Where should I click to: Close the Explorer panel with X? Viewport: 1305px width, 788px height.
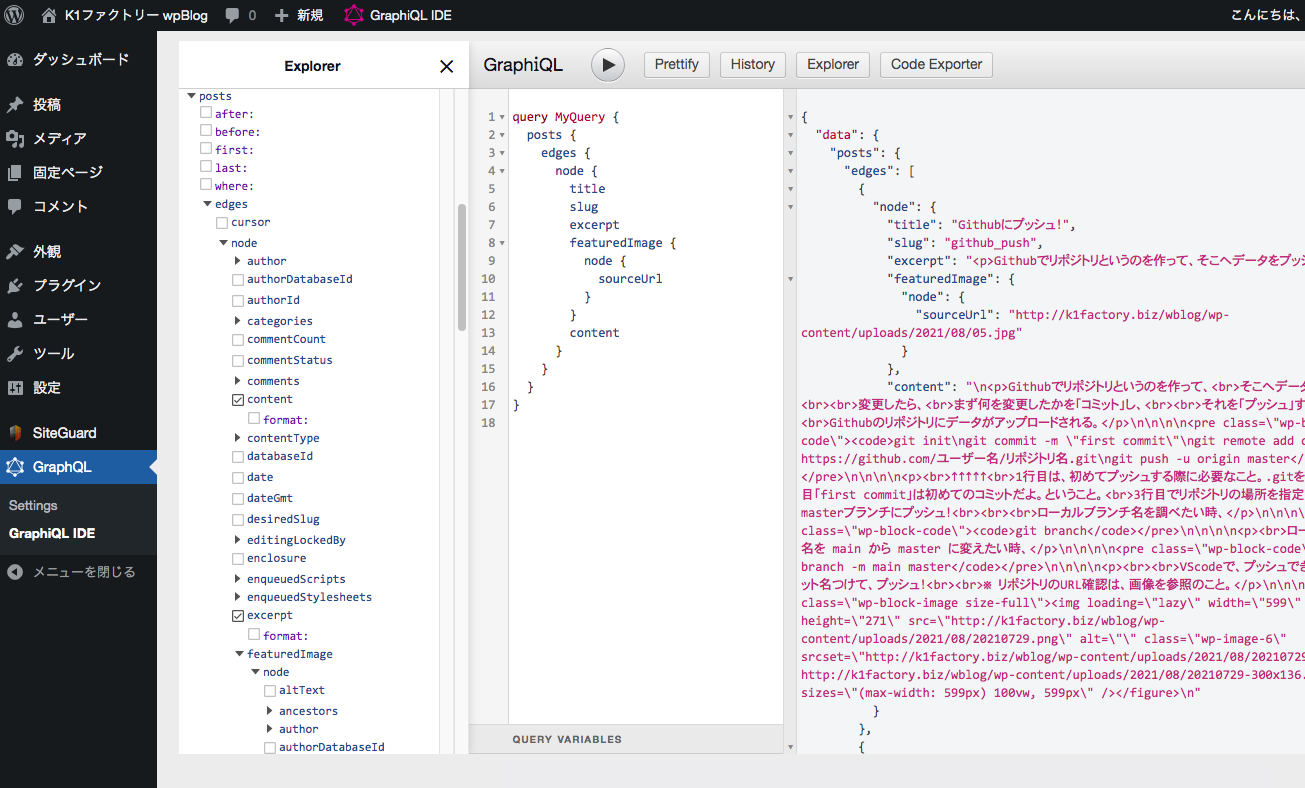point(447,66)
